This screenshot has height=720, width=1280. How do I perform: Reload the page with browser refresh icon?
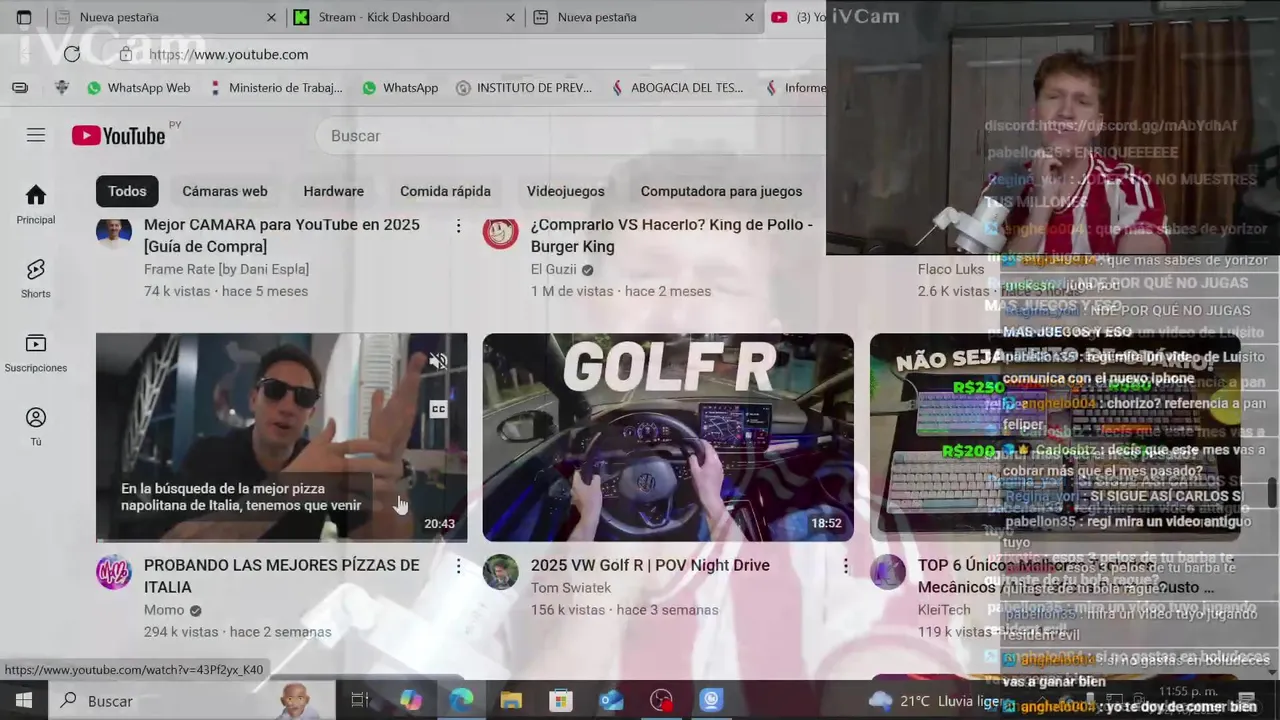pyautogui.click(x=72, y=54)
